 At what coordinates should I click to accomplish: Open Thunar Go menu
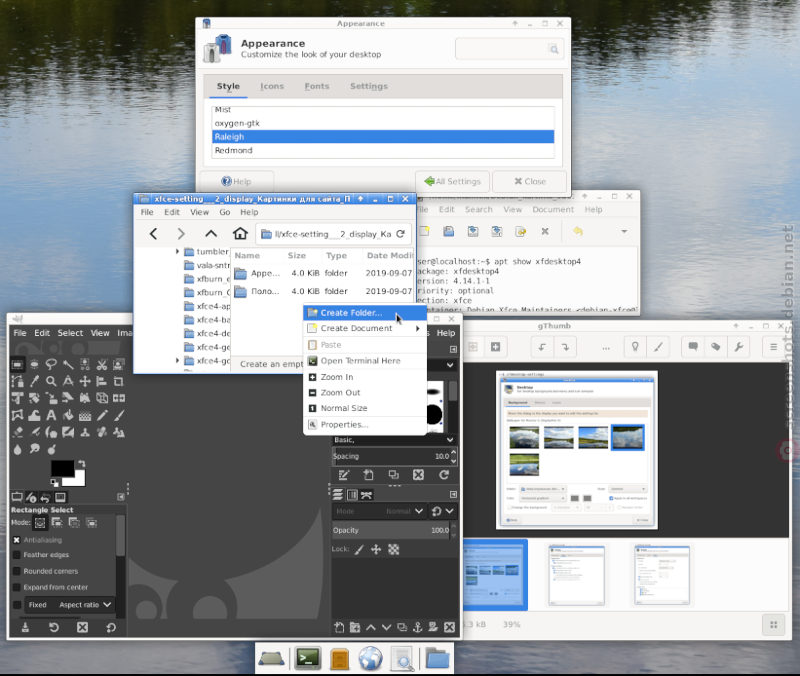pyautogui.click(x=225, y=212)
